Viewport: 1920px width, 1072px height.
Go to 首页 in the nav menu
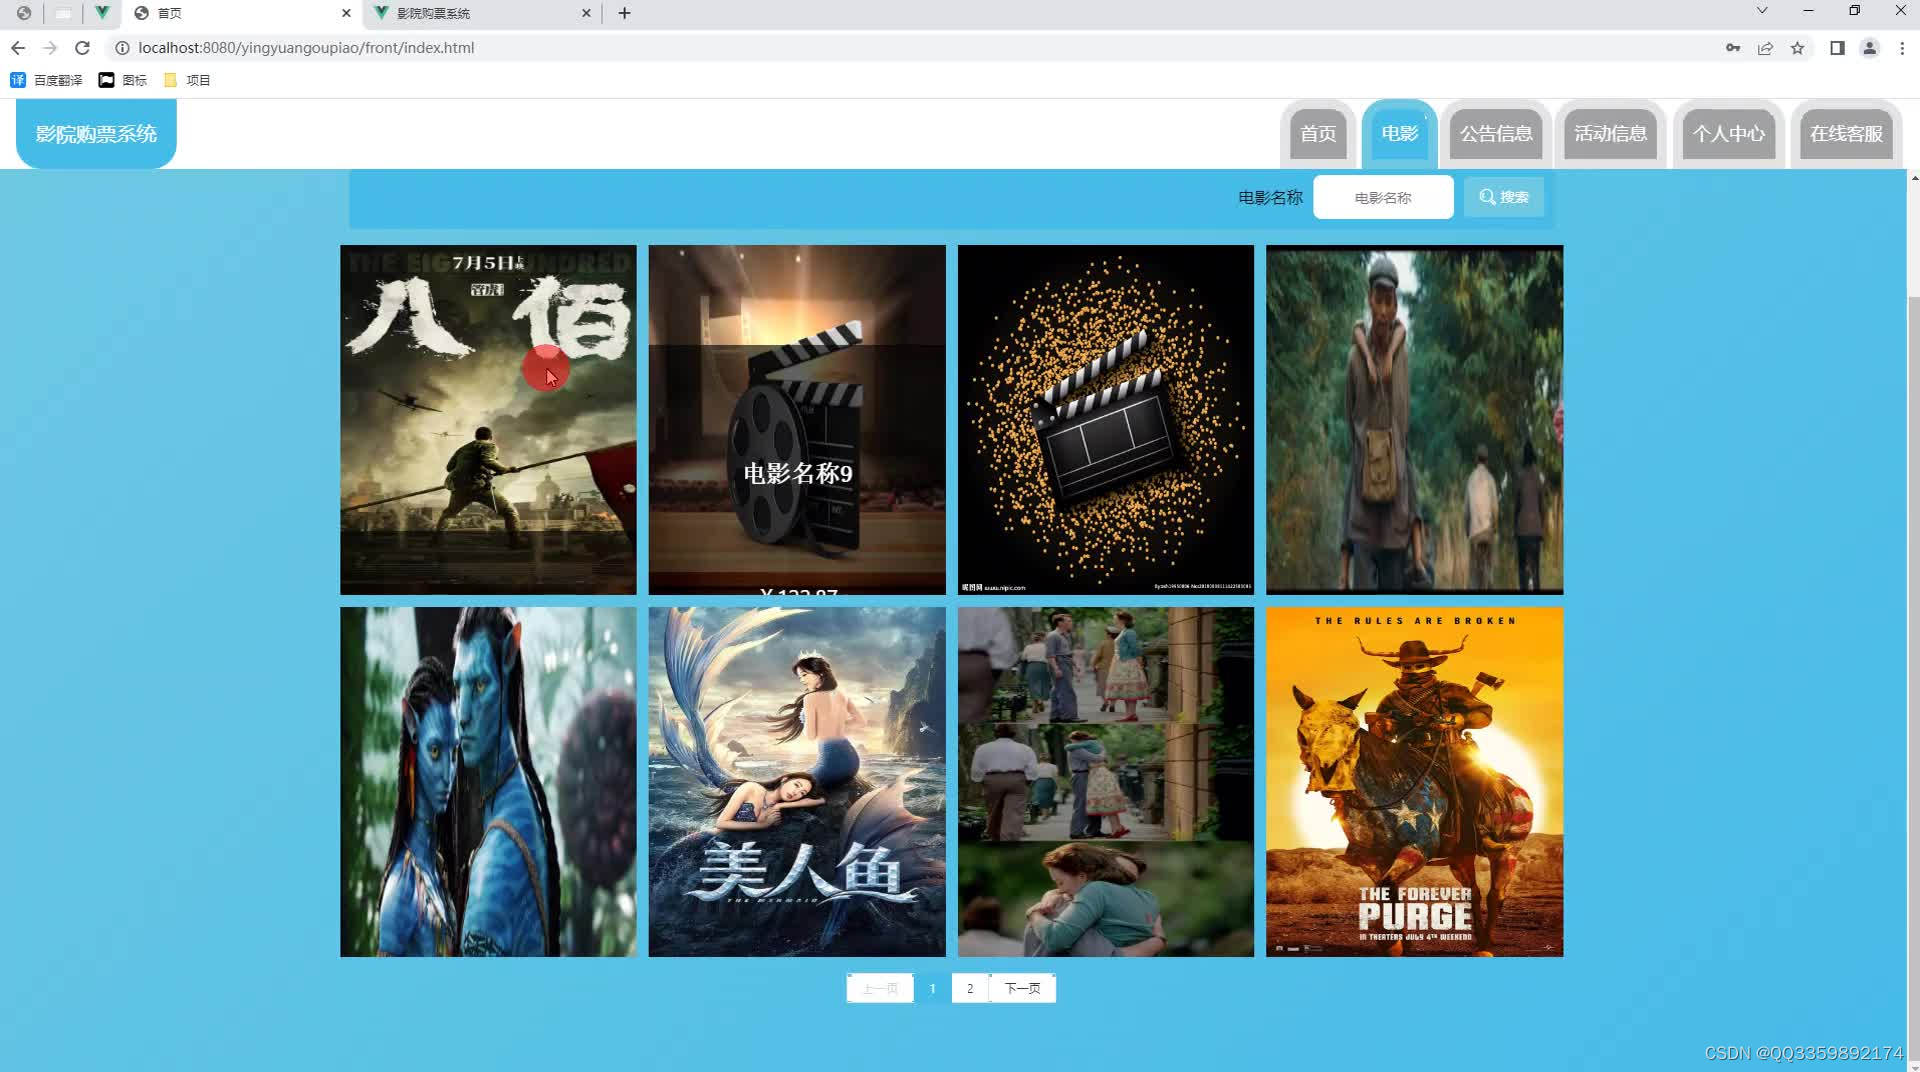tap(1318, 134)
